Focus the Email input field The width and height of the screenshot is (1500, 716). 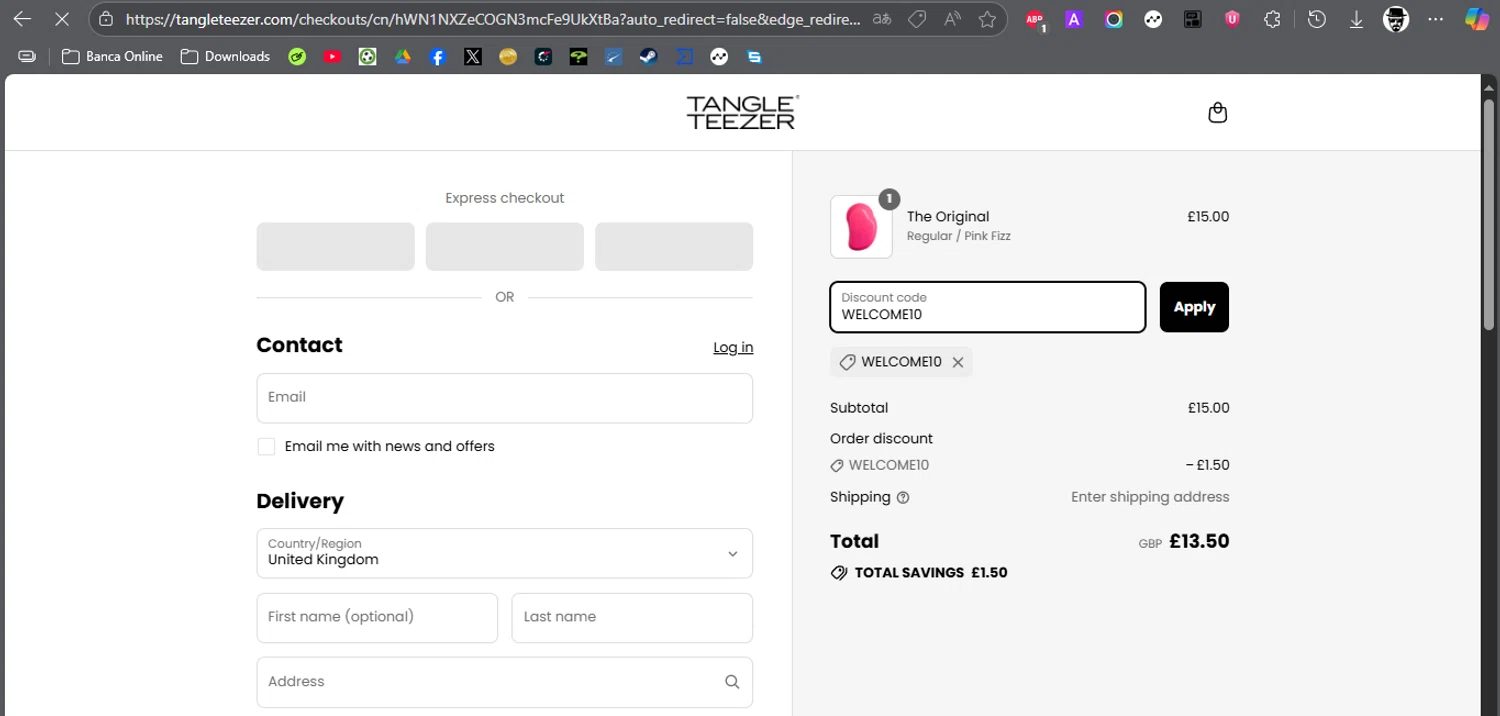(x=504, y=398)
